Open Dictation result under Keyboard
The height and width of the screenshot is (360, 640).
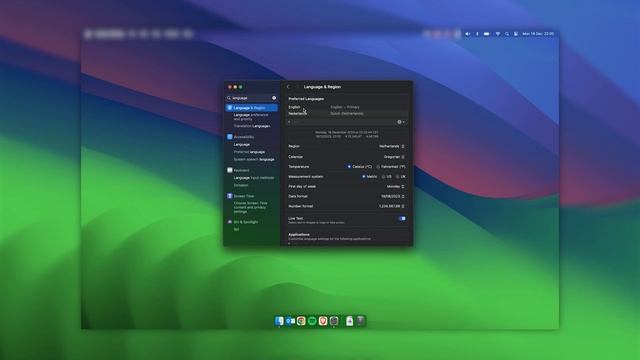tap(241, 185)
